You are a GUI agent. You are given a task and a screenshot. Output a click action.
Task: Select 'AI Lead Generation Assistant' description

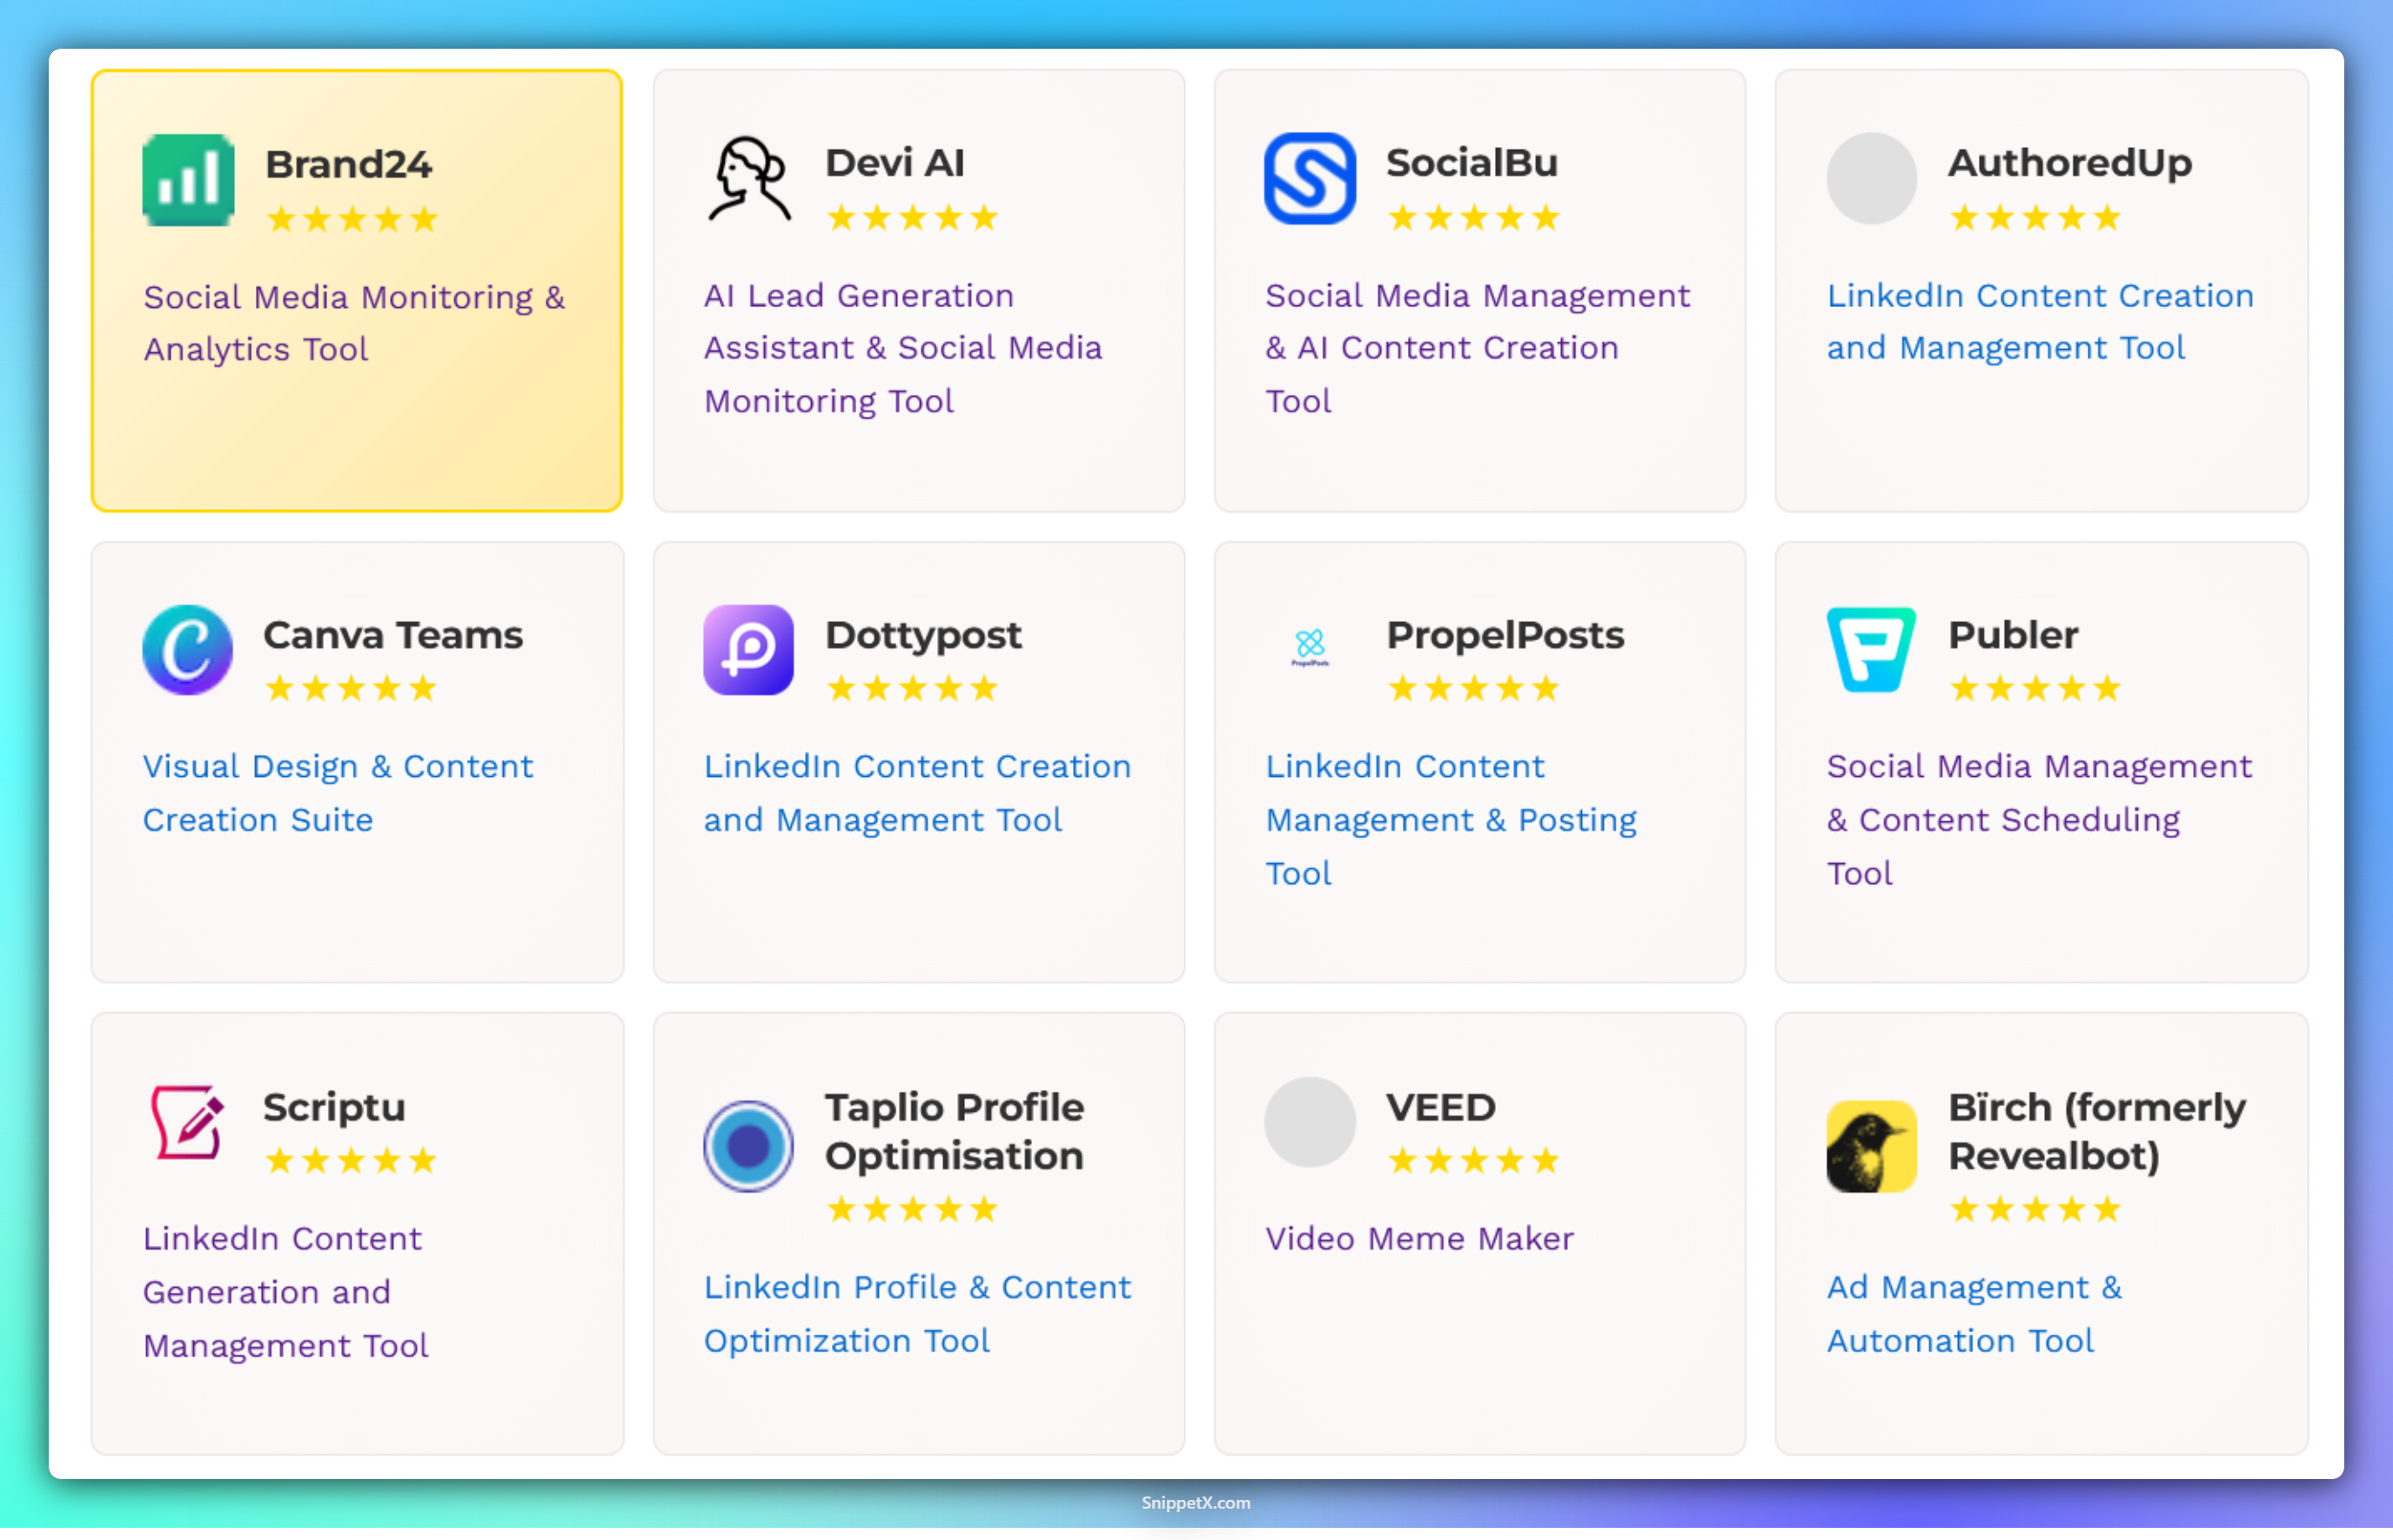903,348
